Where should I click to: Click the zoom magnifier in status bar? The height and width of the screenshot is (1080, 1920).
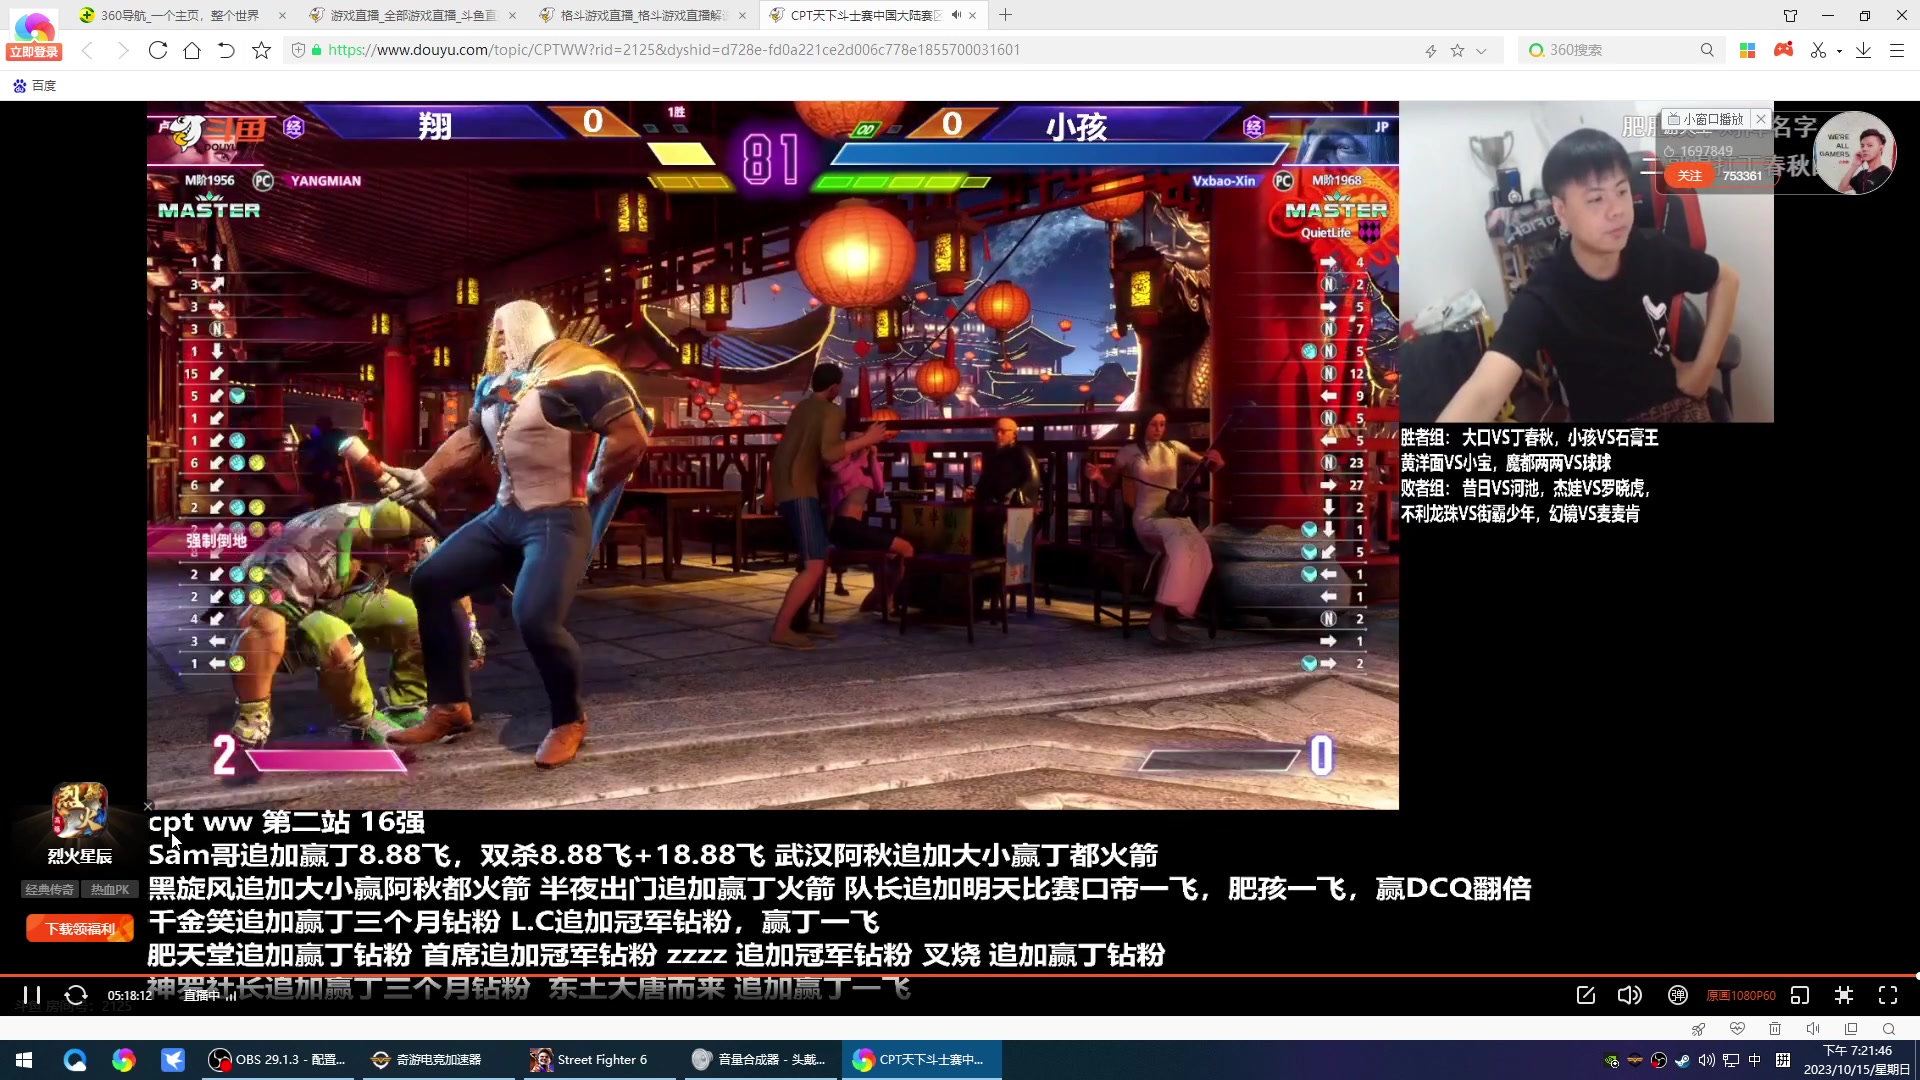(1889, 1029)
